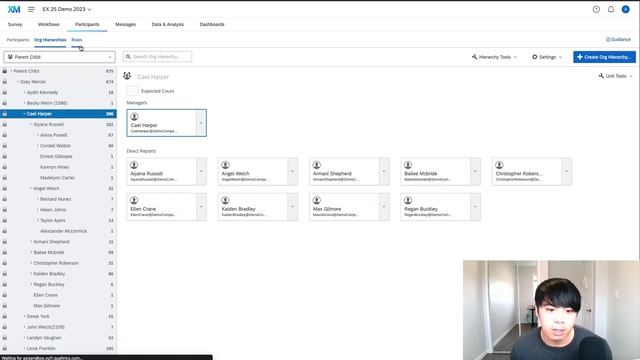640x360 pixels.
Task: Click the lock icon beside Ayana Russell row
Action: click(x=4, y=124)
